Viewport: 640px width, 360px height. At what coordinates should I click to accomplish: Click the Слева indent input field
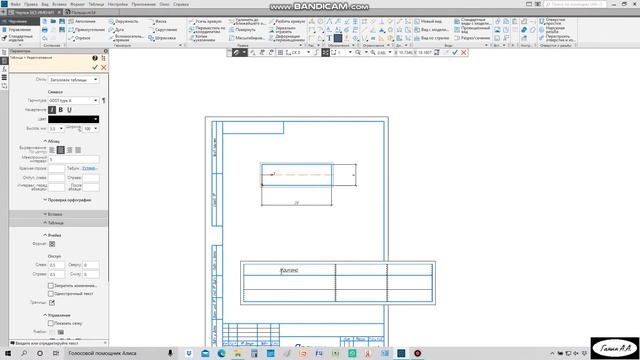[x=56, y=265]
